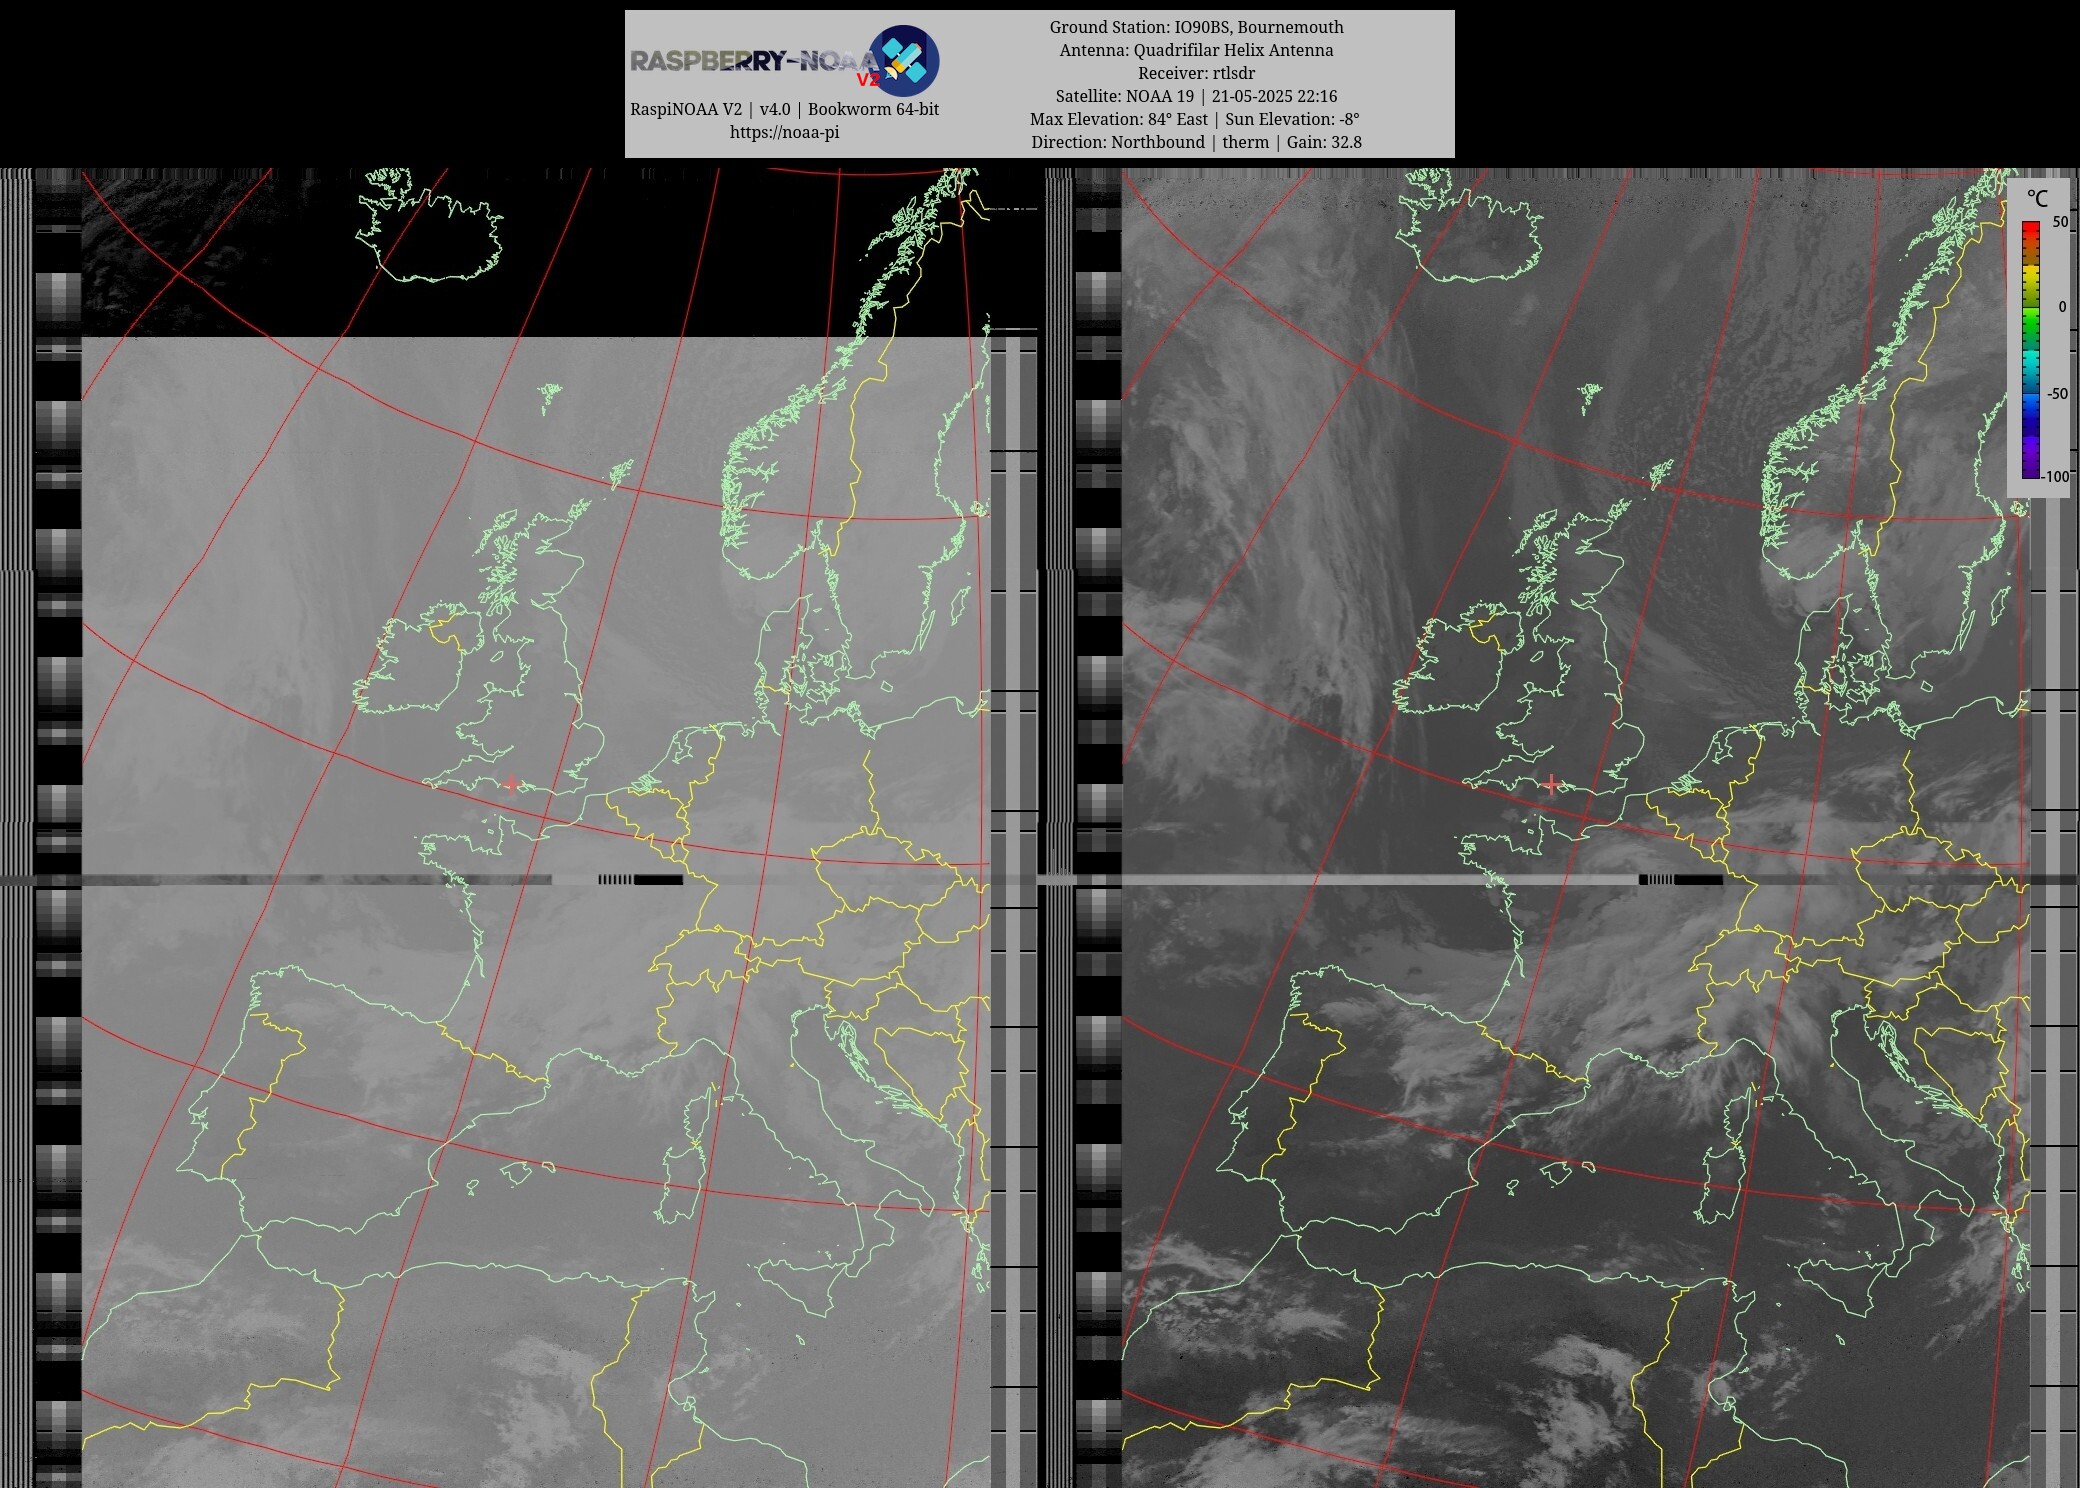The width and height of the screenshot is (2080, 1488).
Task: Select the 'Receiver: rtlsdr' line
Action: 1196,73
